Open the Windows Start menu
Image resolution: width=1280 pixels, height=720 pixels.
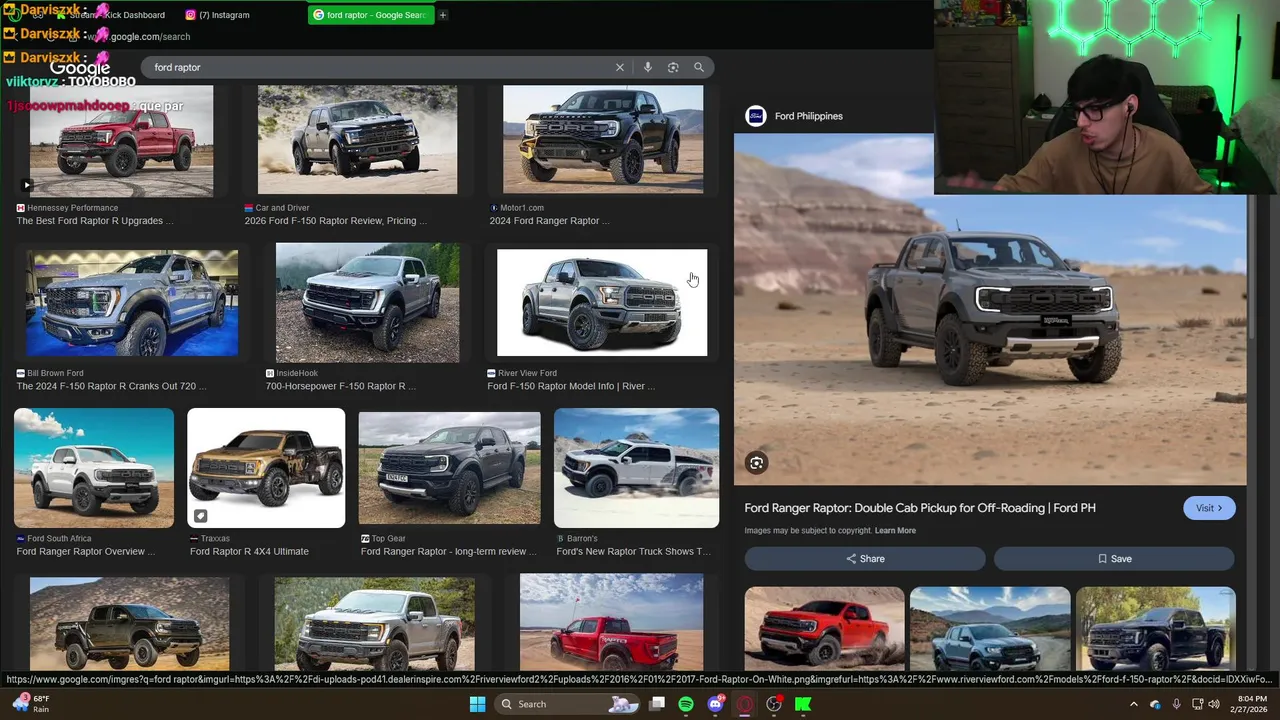(x=478, y=704)
